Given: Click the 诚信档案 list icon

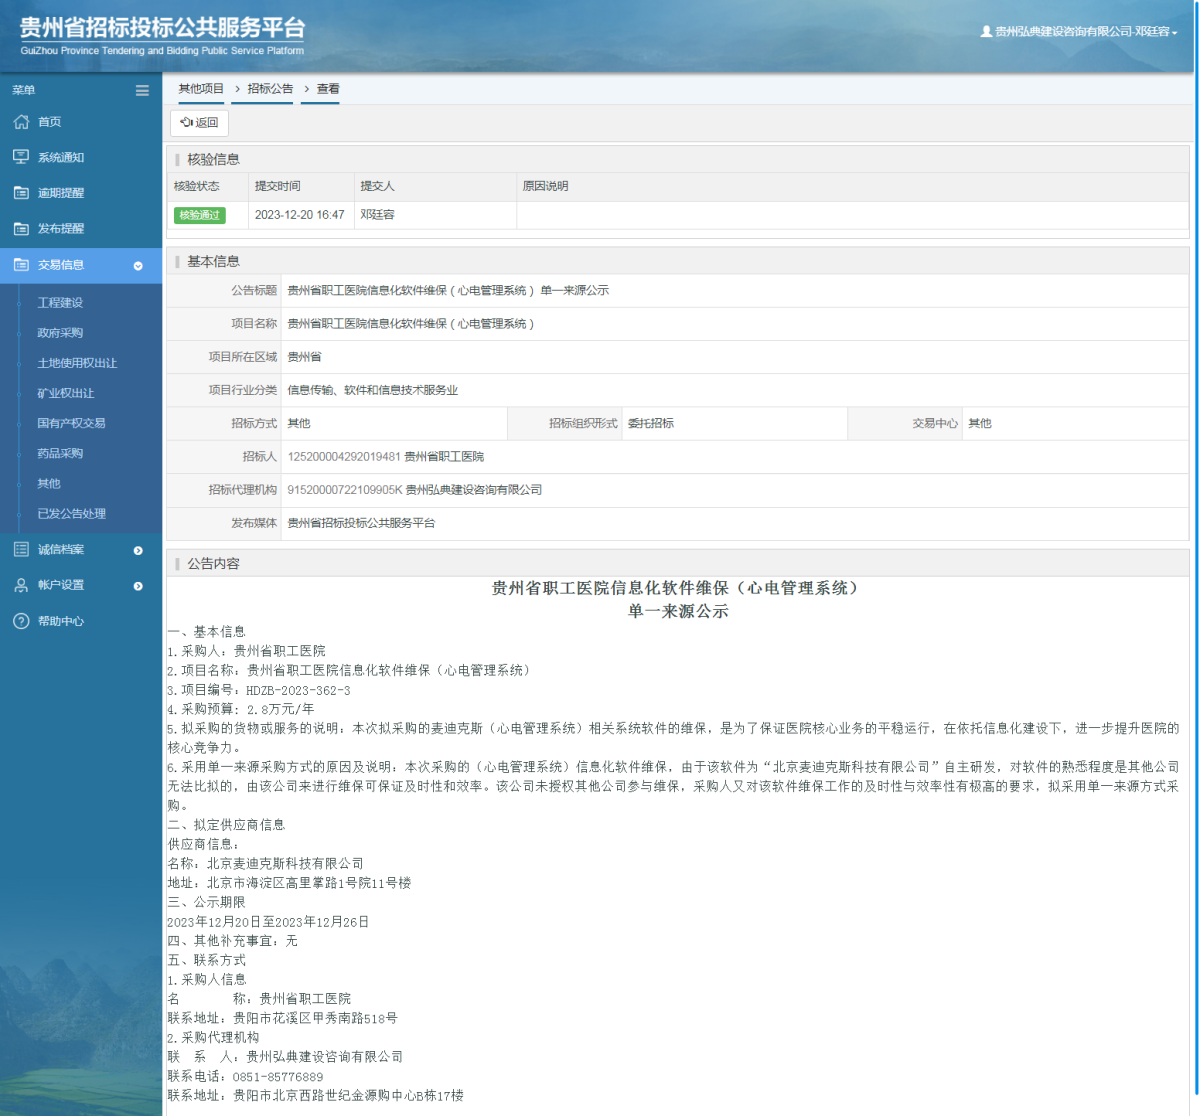Looking at the screenshot, I should coord(21,550).
